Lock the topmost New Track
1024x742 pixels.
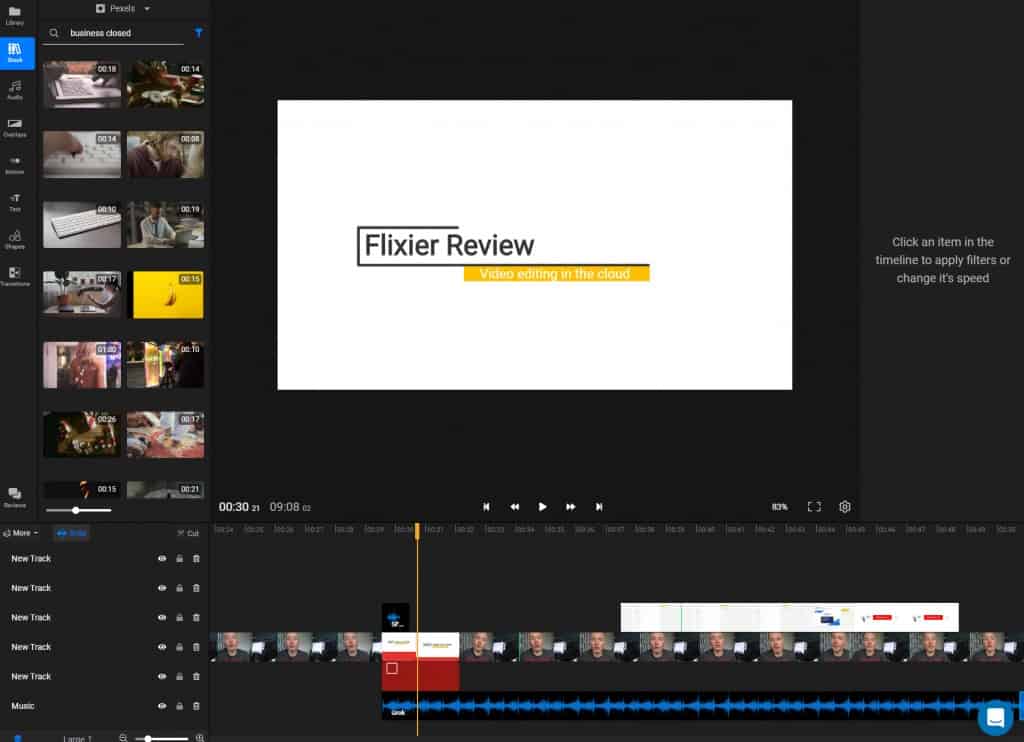pos(180,558)
